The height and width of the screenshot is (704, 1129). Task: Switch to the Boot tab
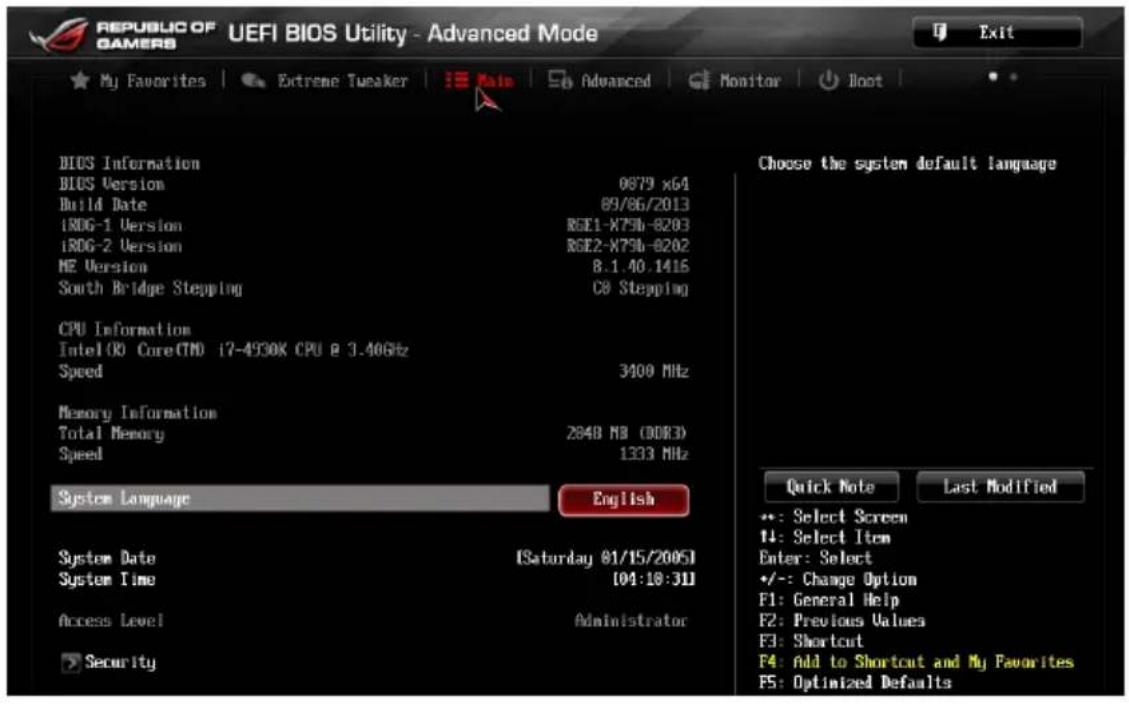click(x=851, y=81)
